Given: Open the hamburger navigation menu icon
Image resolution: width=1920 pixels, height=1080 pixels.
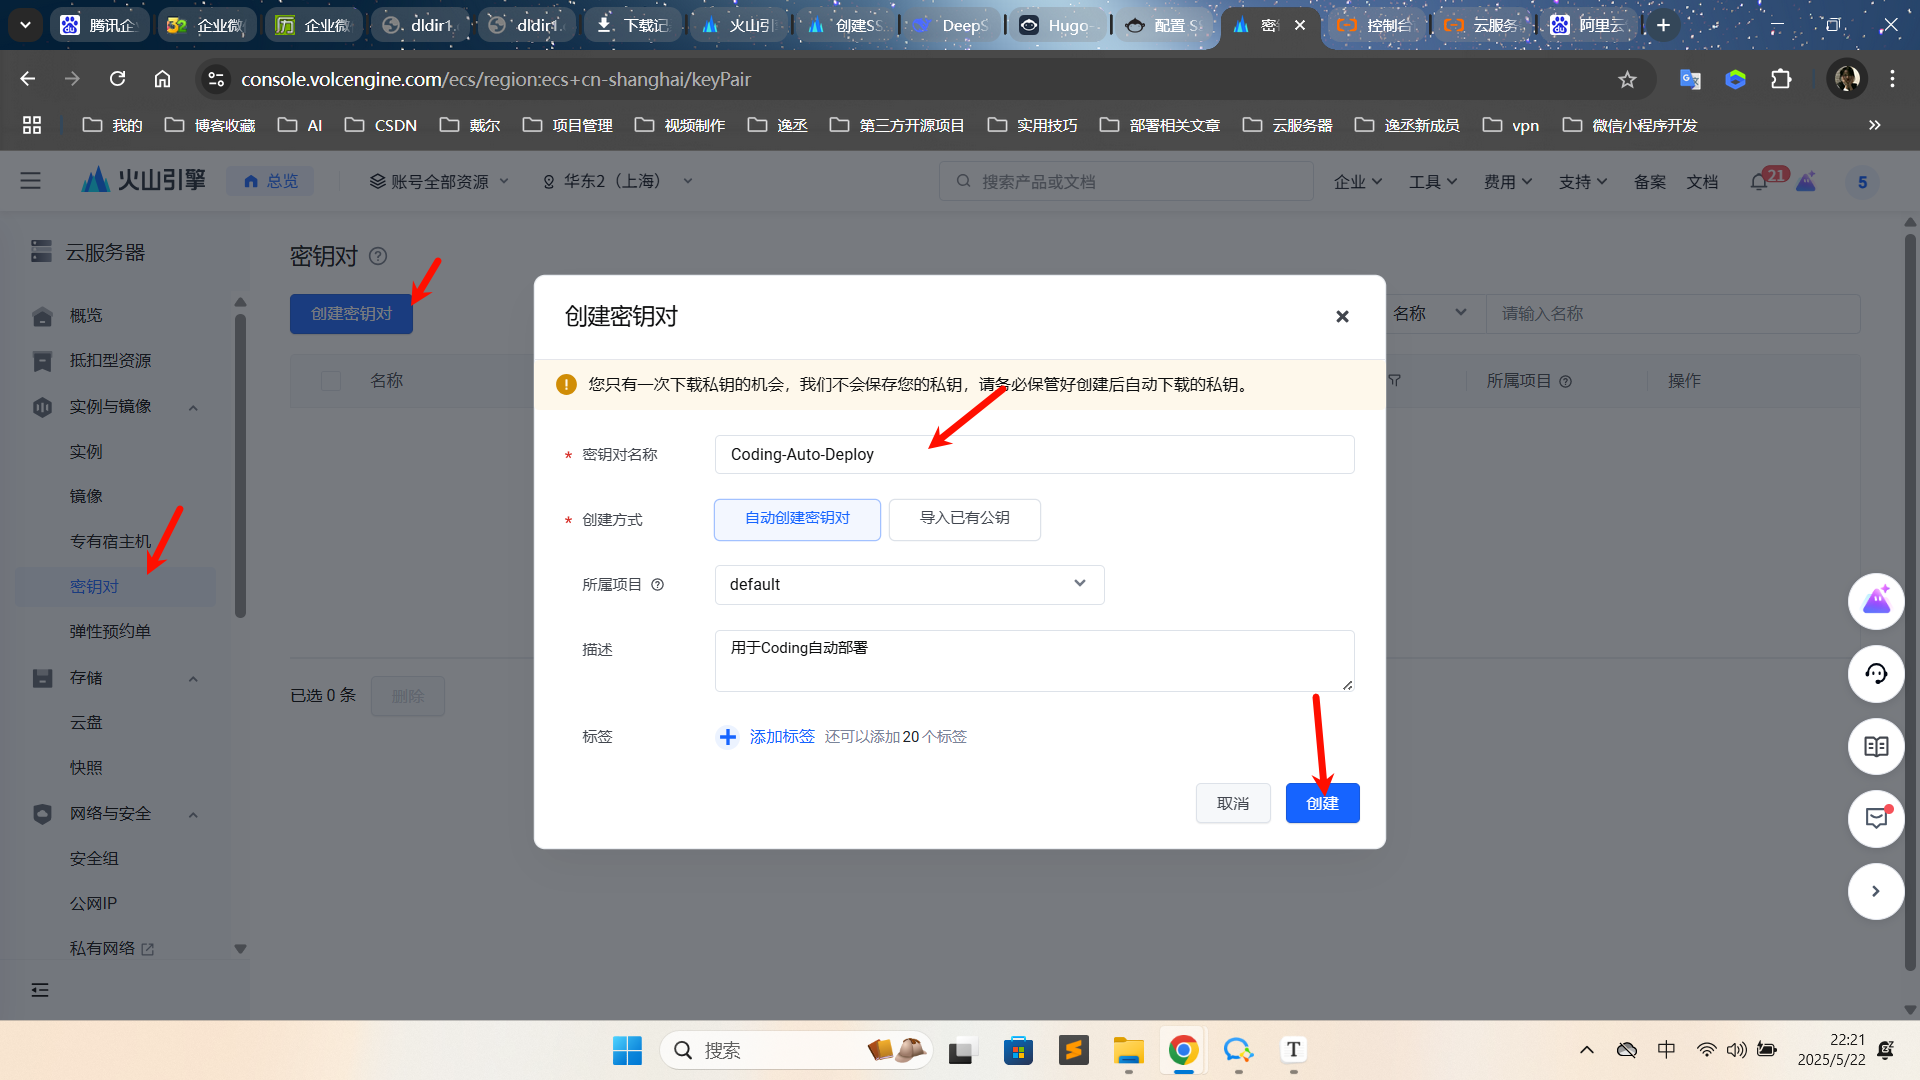Looking at the screenshot, I should (31, 181).
